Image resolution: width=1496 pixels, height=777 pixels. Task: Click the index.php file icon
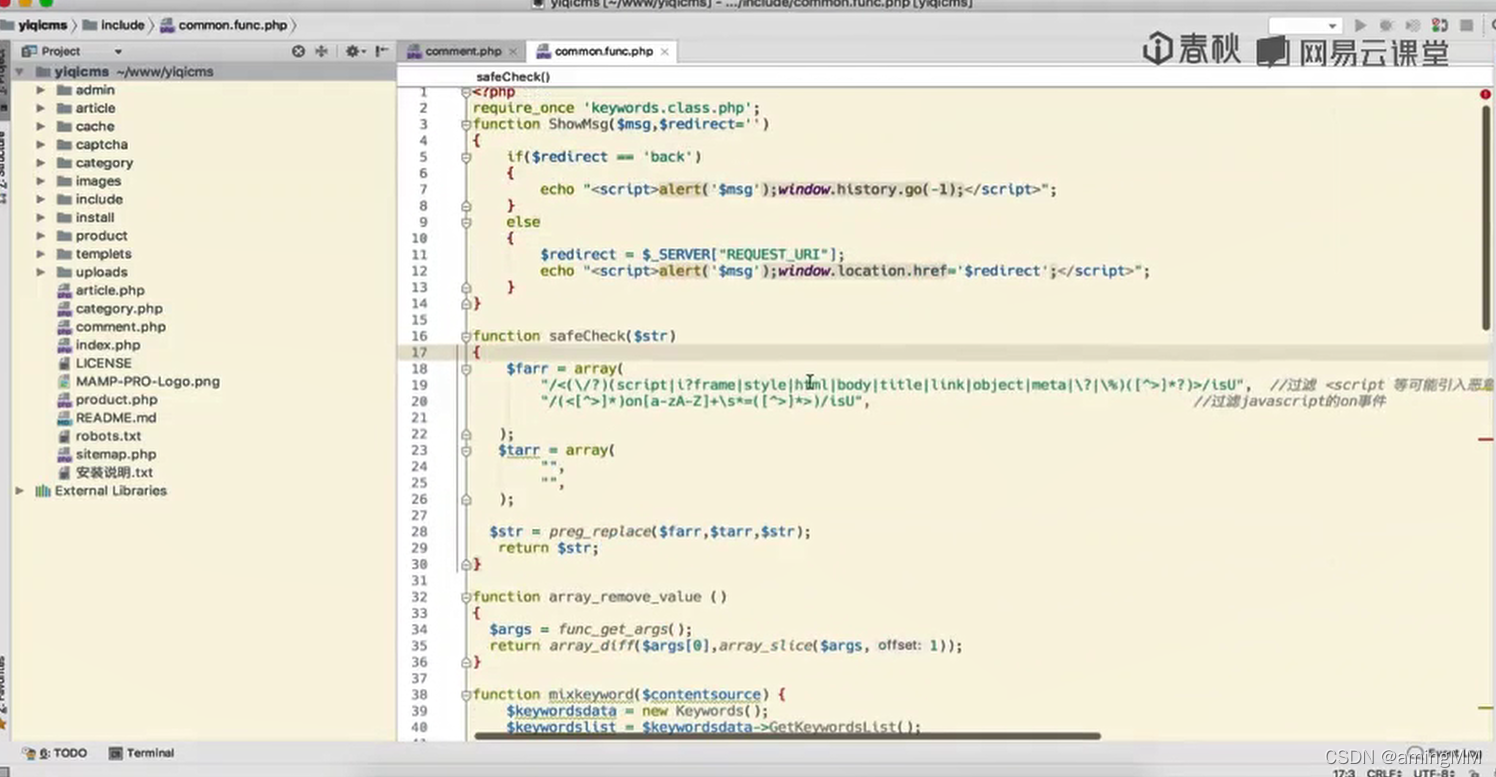coord(64,345)
